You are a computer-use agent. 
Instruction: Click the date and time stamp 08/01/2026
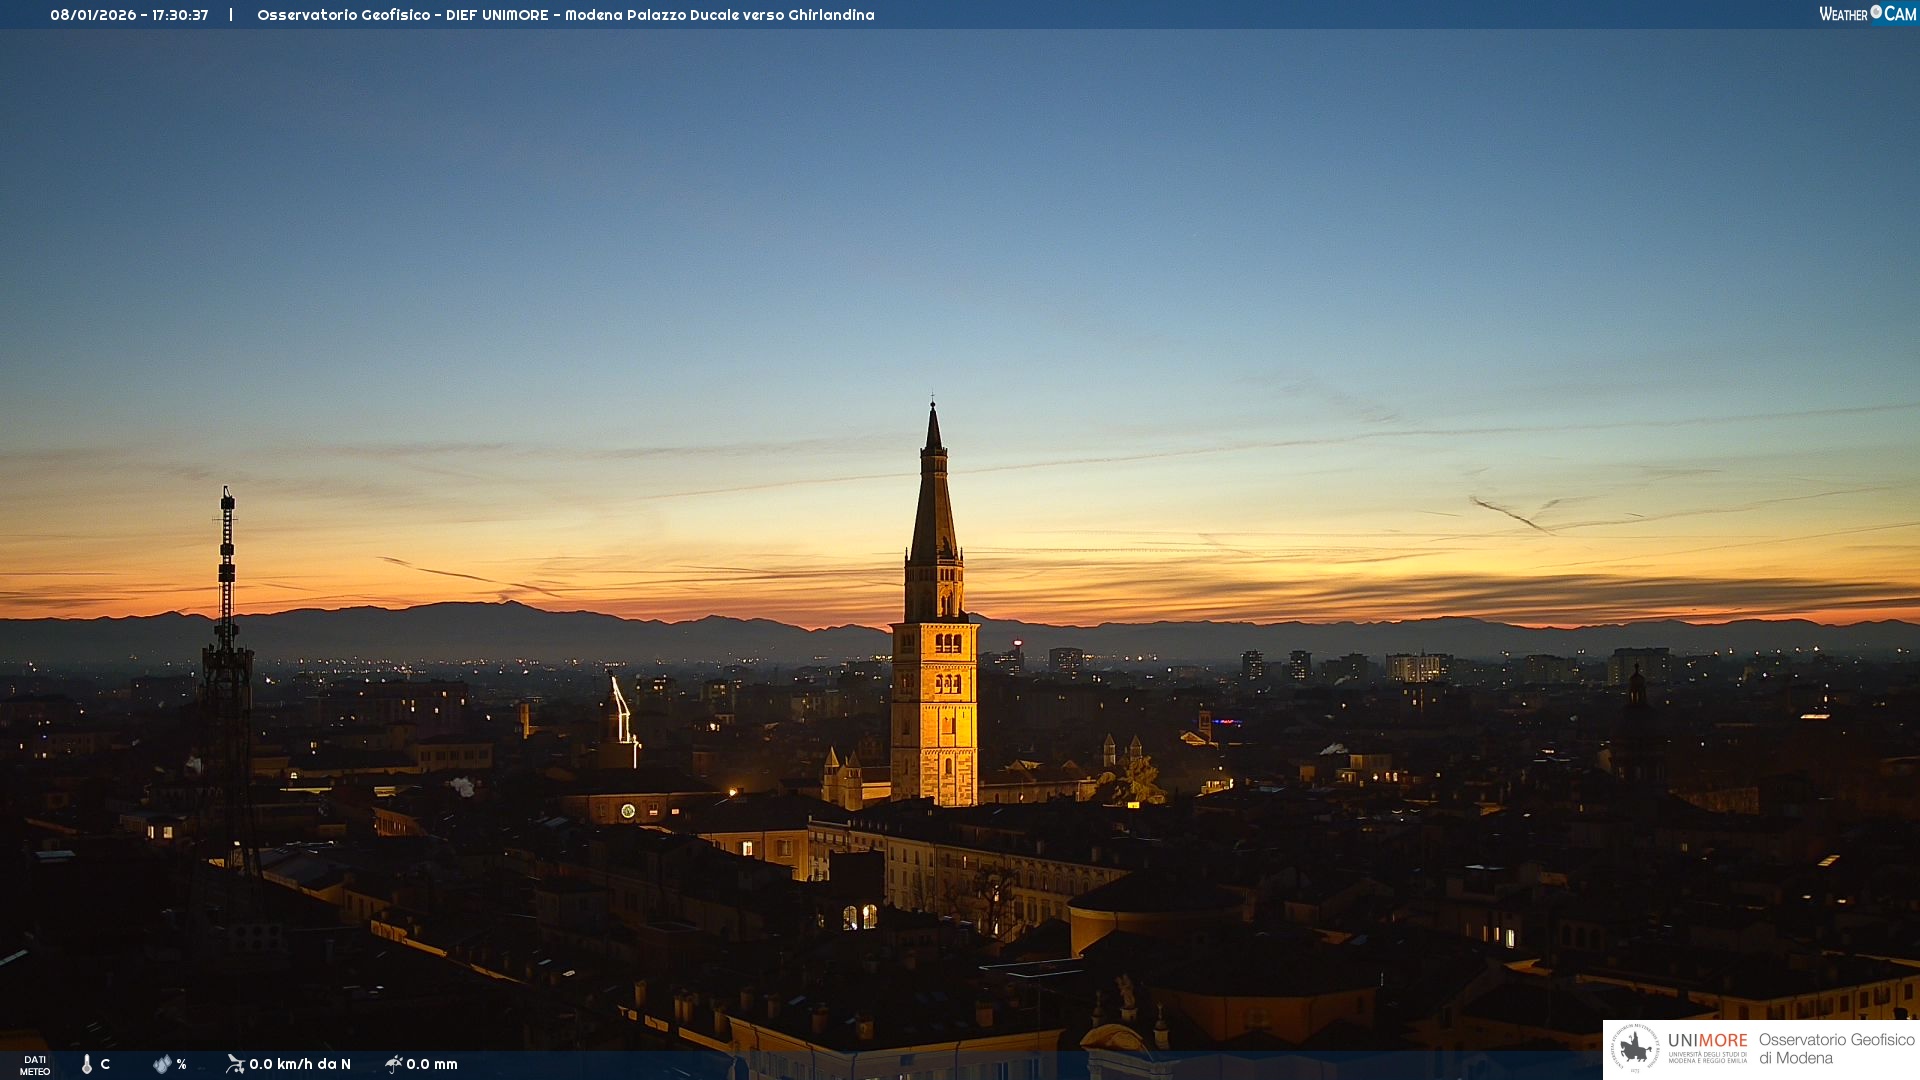pyautogui.click(x=129, y=15)
